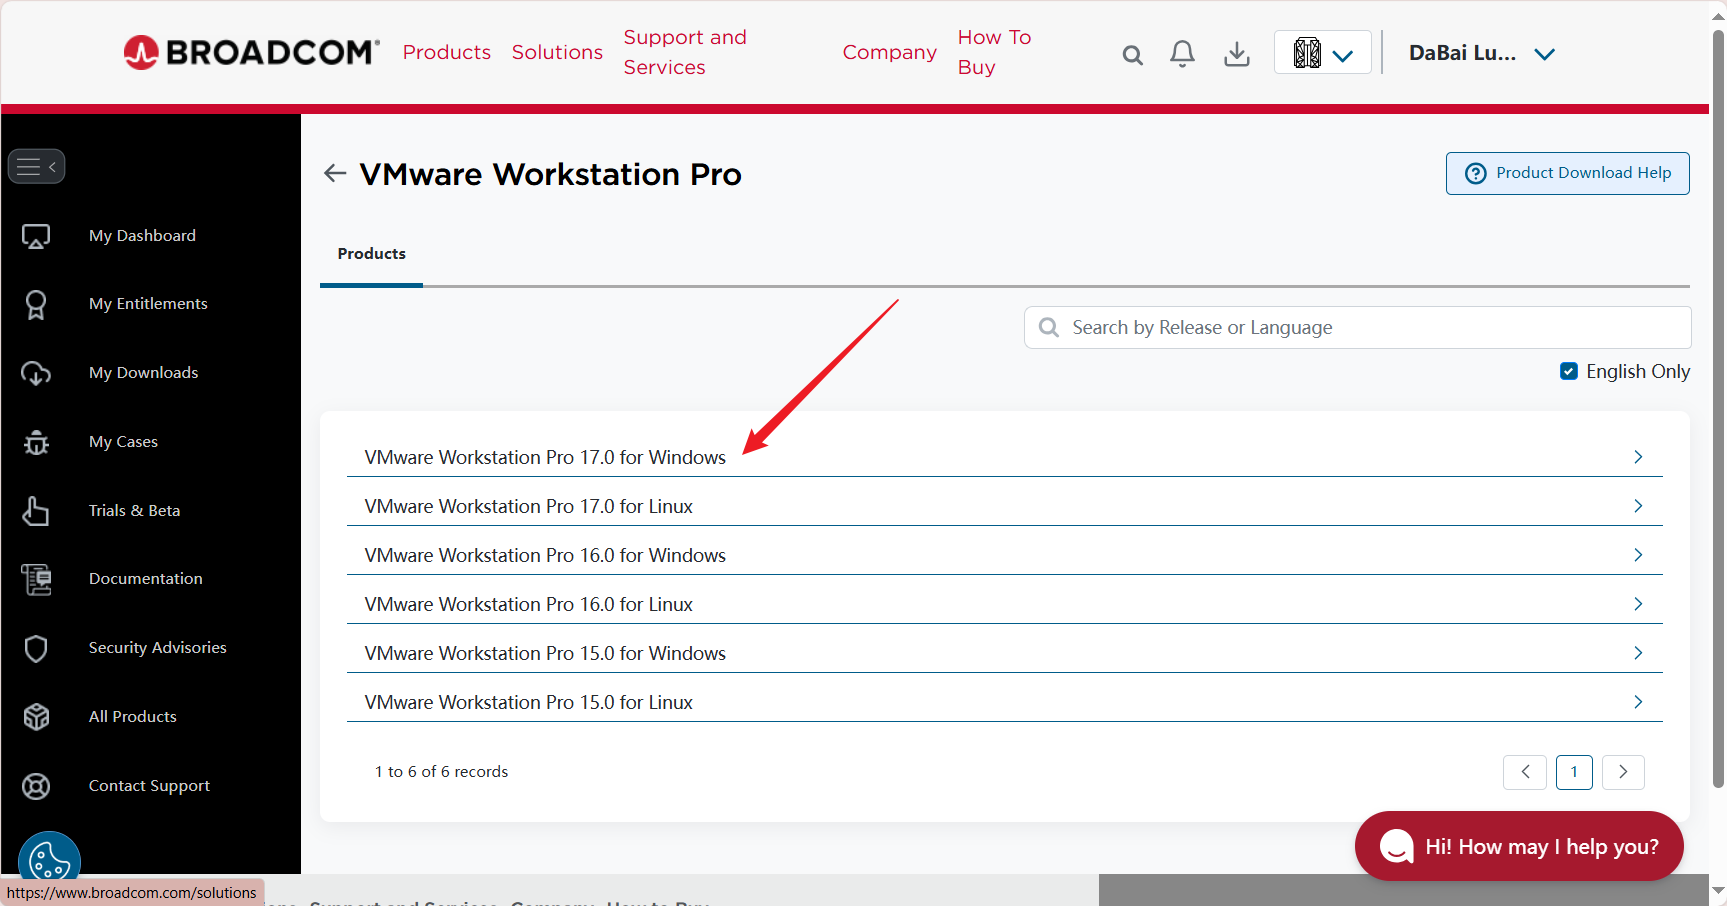Click the Security Advisories shield icon
This screenshot has height=906, width=1727.
(x=36, y=648)
